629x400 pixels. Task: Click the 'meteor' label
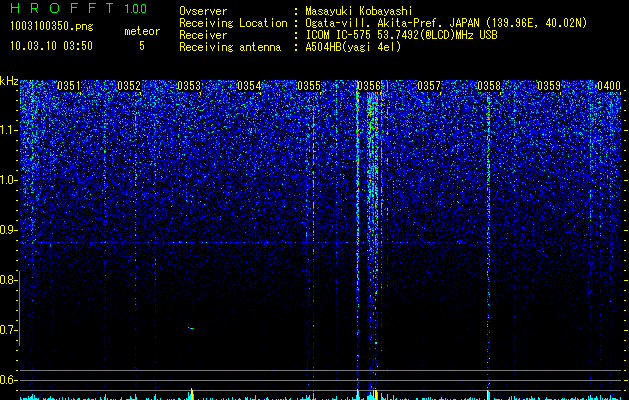point(142,31)
